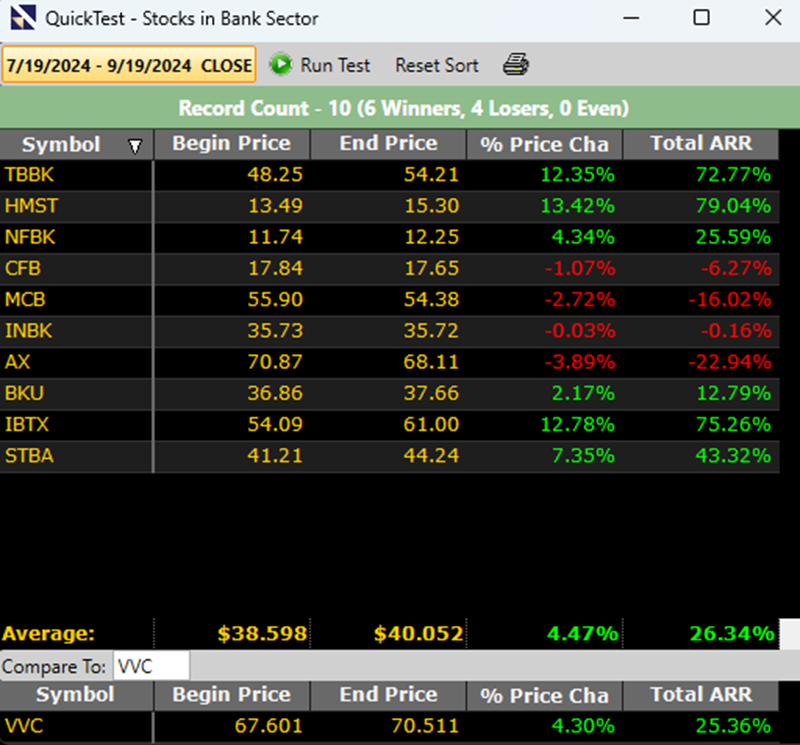
Task: Click the VVC comparison row symbol
Action: 22,726
